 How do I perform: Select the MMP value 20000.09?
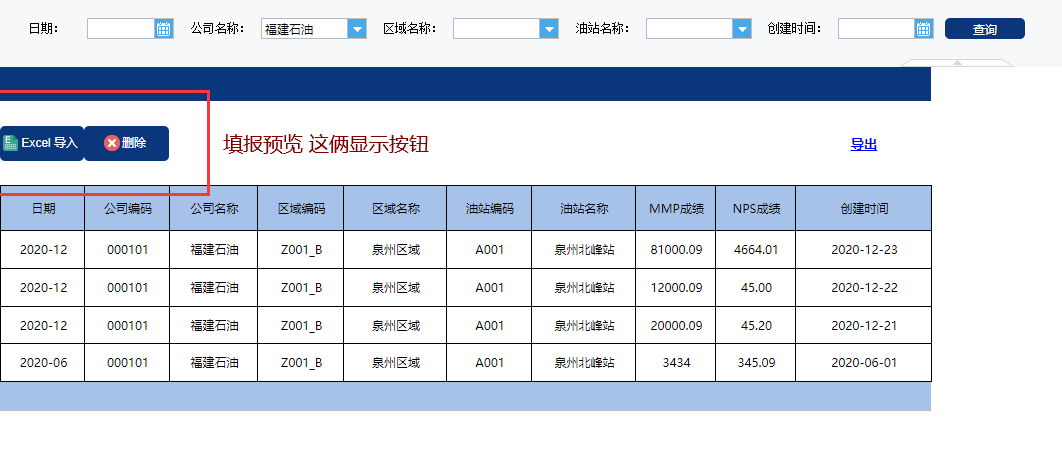tap(676, 325)
